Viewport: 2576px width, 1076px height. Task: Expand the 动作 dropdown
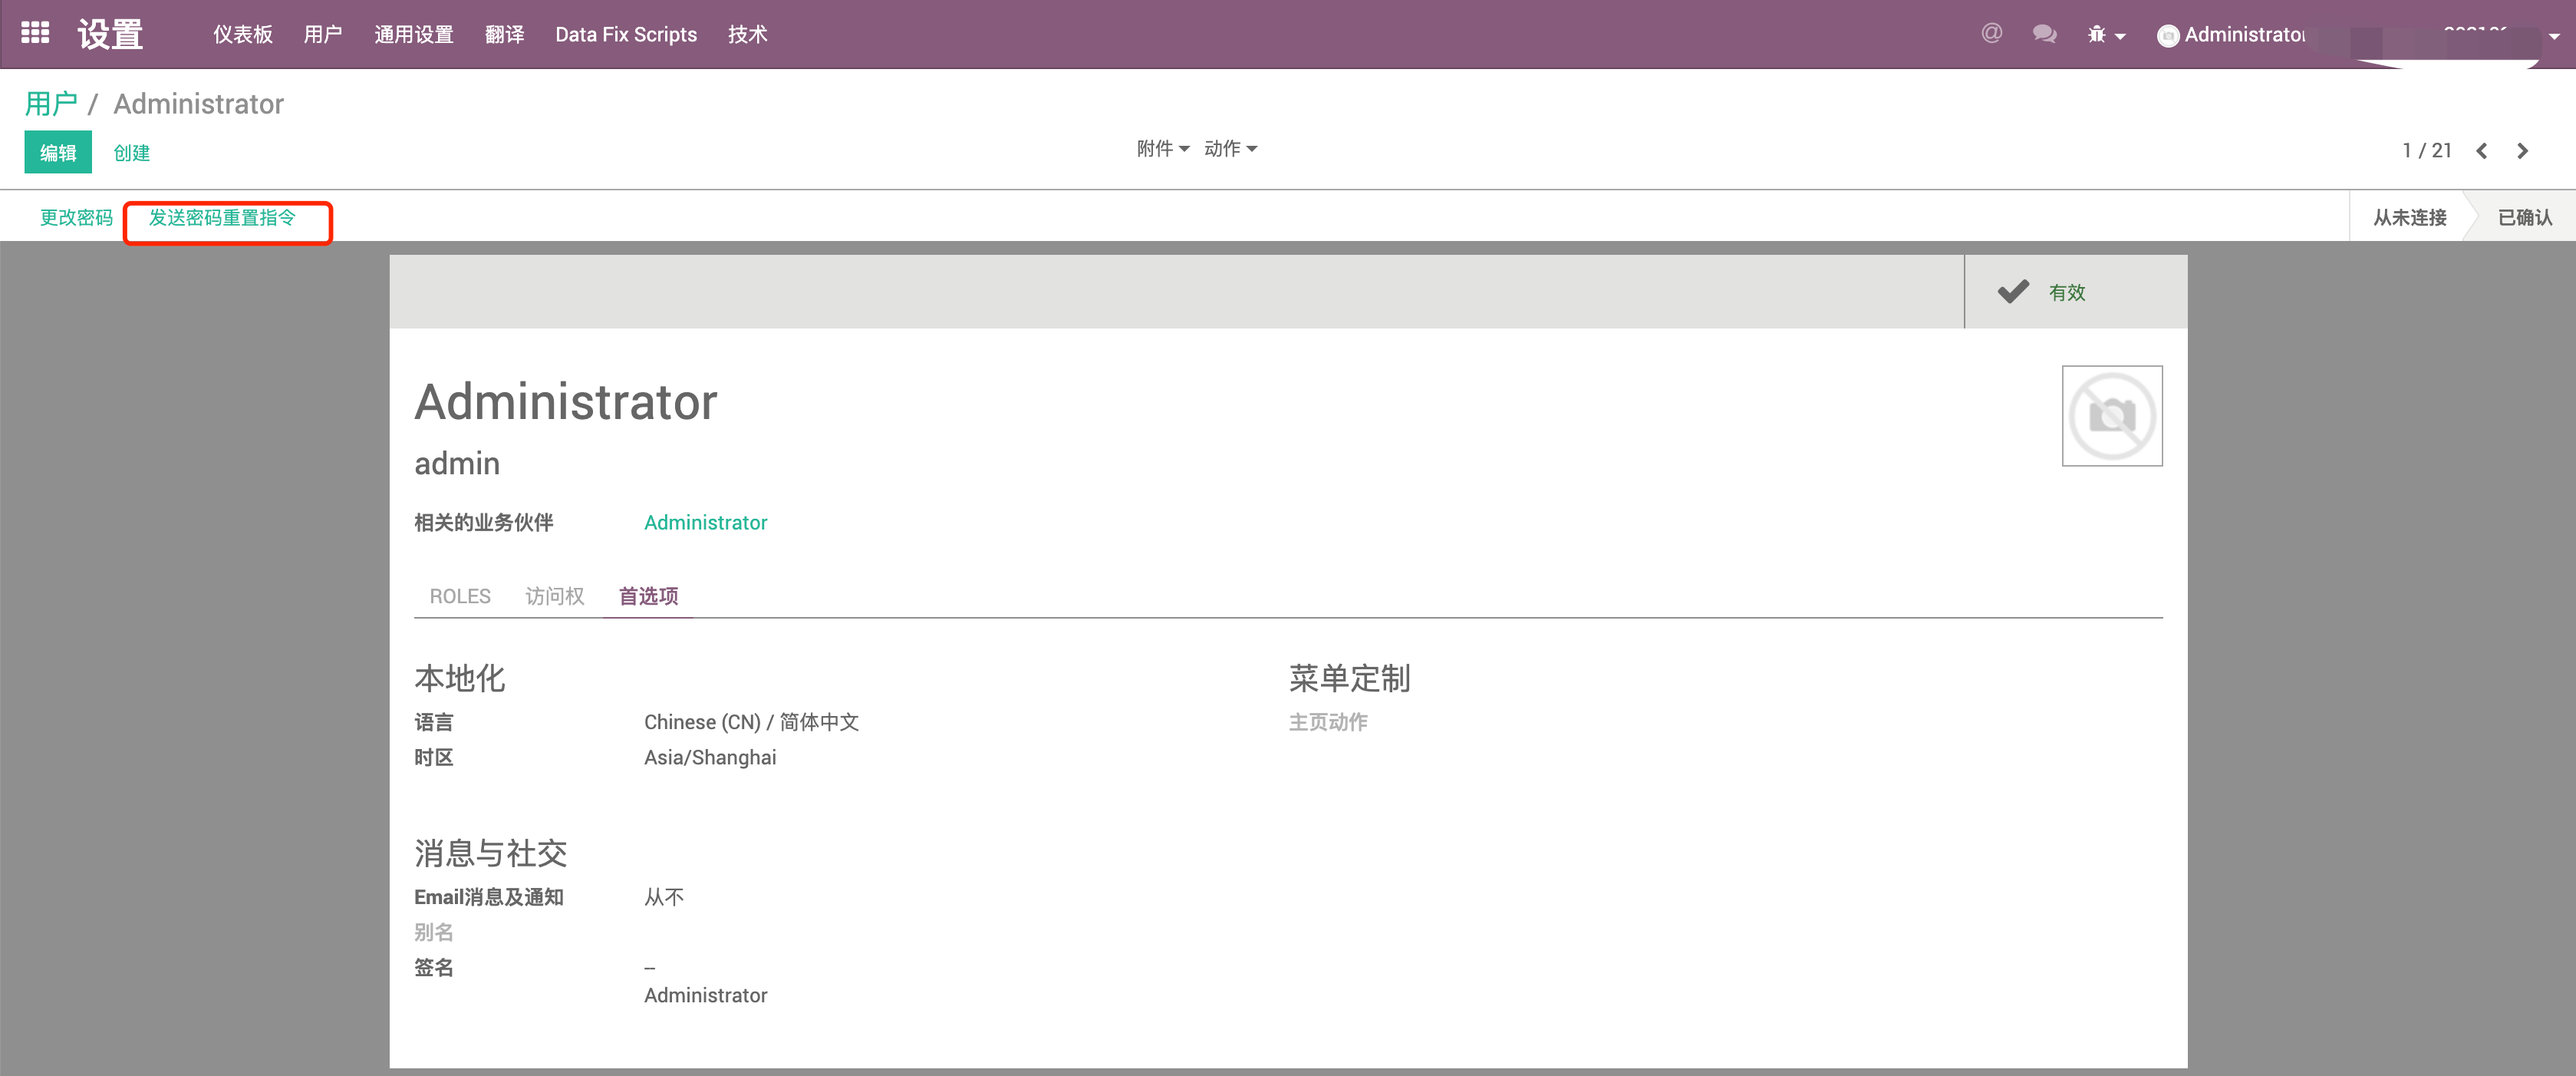click(x=1230, y=149)
